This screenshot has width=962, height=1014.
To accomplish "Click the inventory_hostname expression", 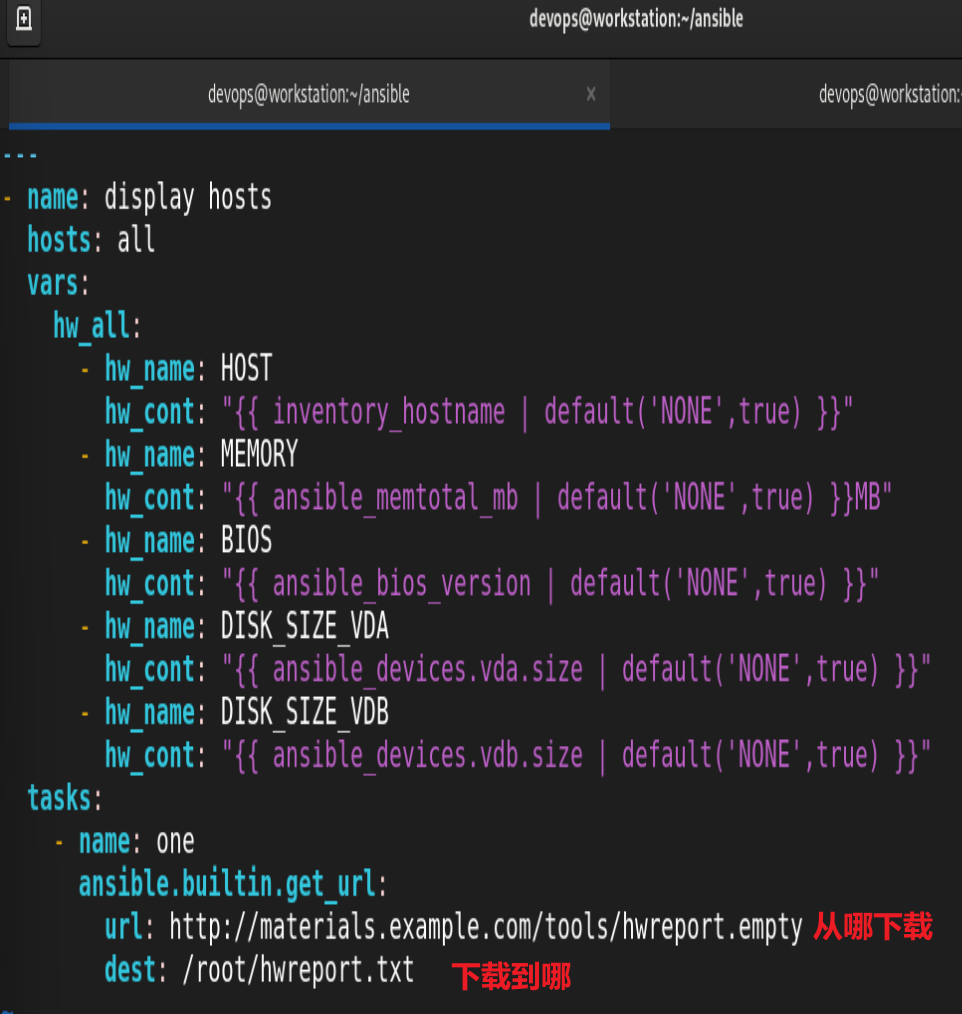I will click(537, 412).
